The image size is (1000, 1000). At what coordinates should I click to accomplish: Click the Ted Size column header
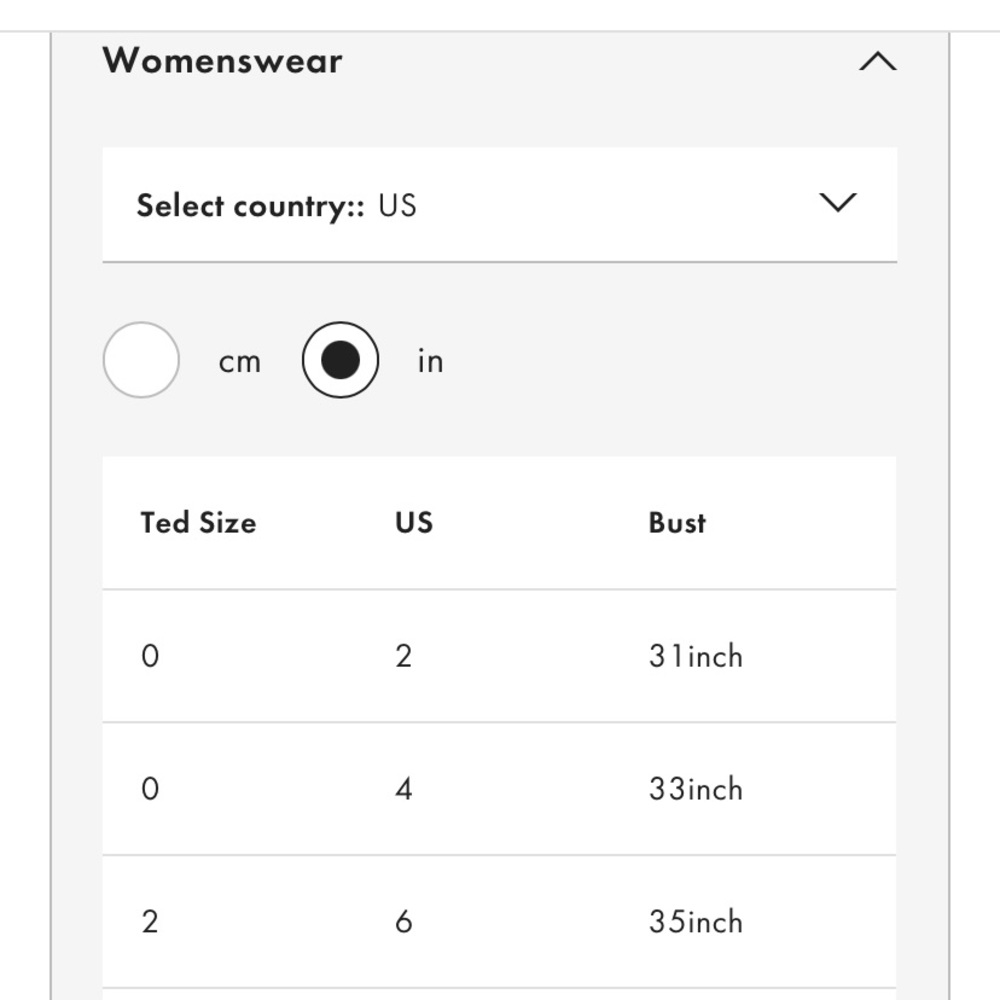[x=198, y=523]
